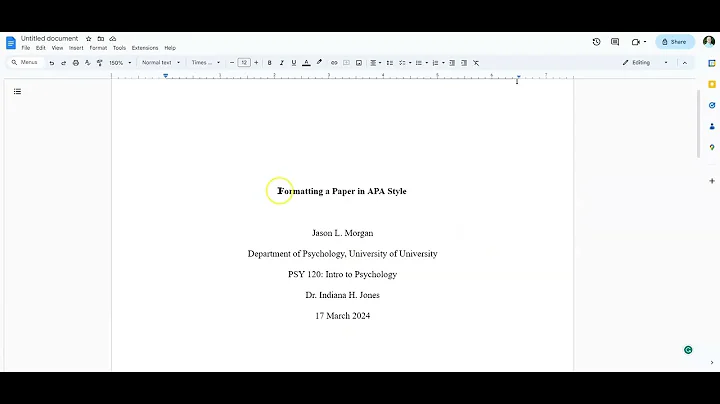Insert a link
720x404 pixels.
coord(334,63)
